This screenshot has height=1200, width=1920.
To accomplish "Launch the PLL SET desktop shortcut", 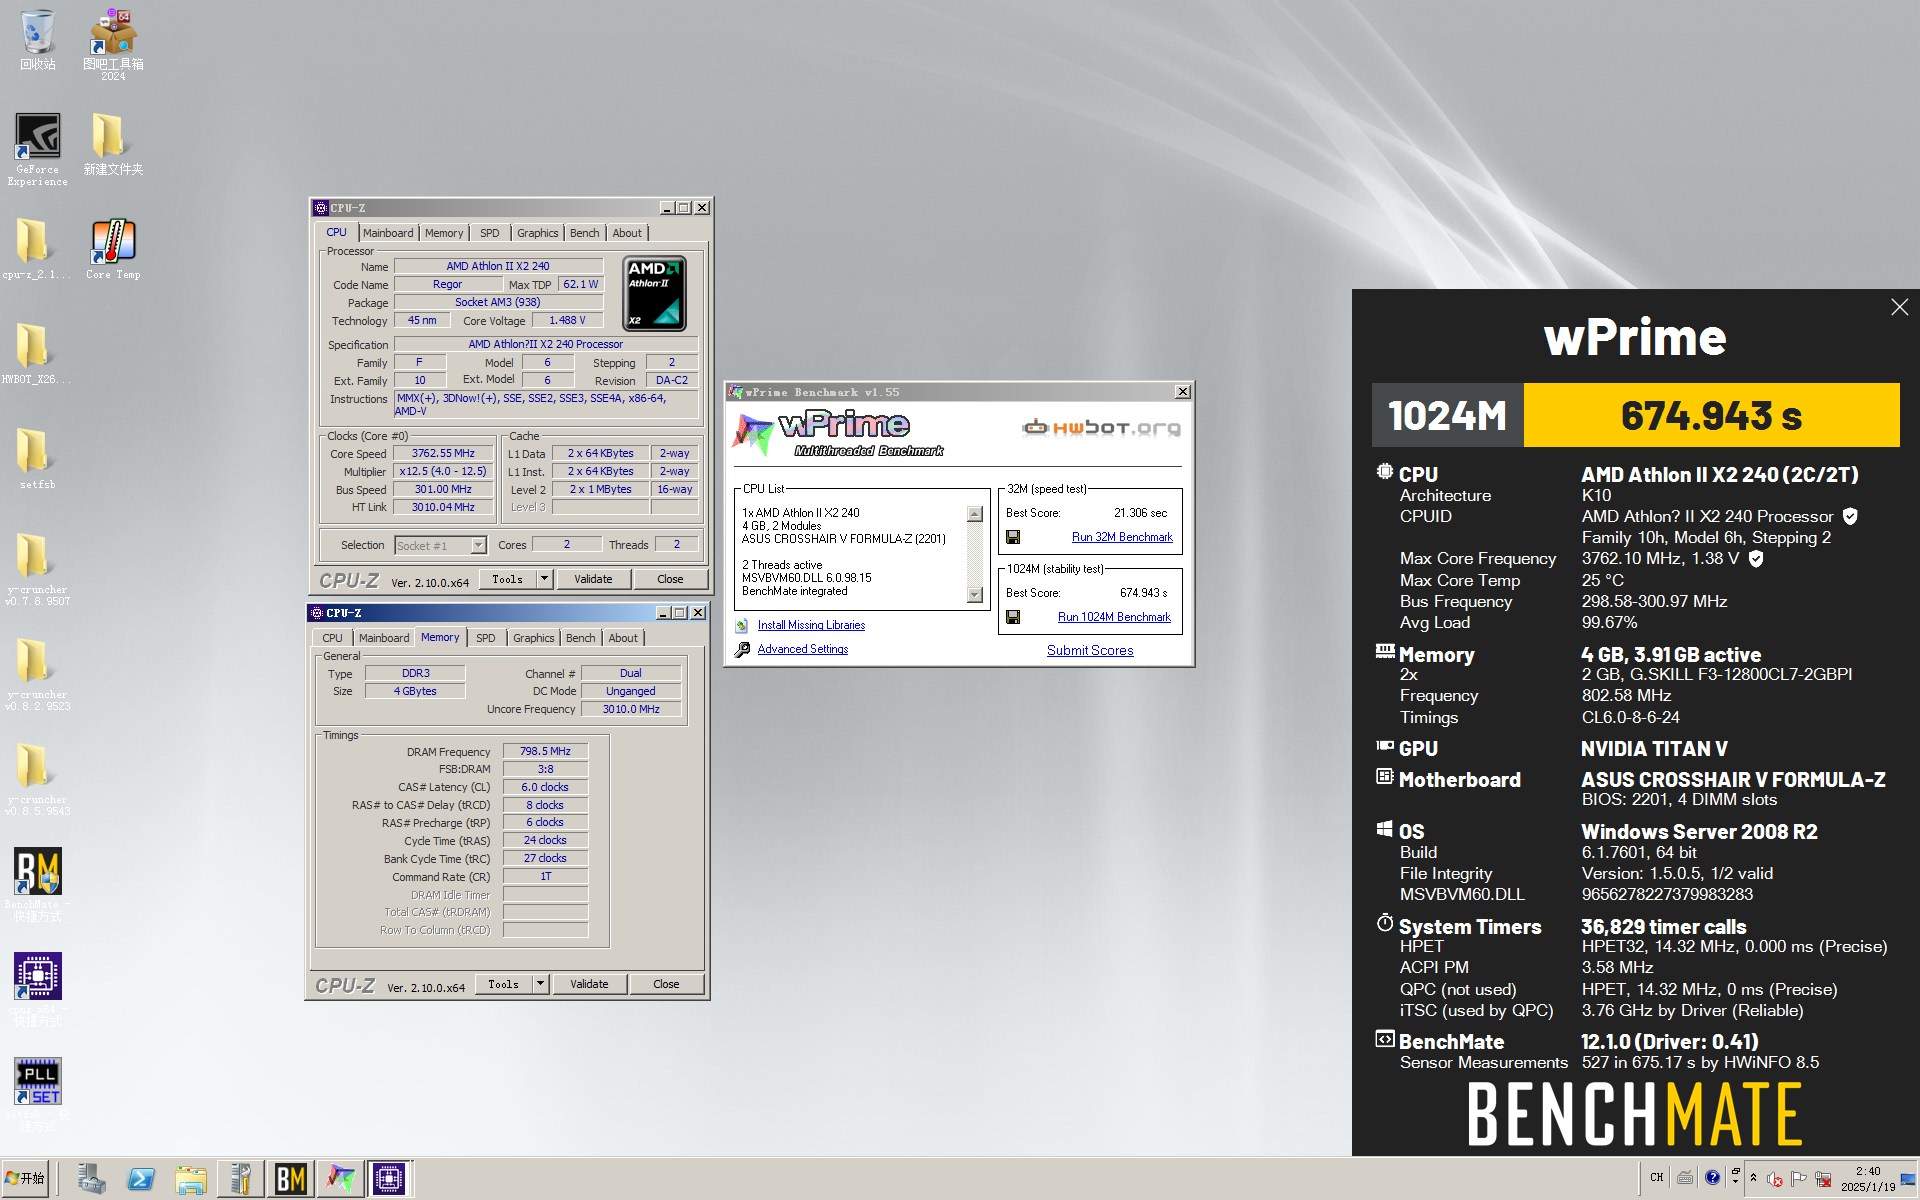I will 38,1094.
